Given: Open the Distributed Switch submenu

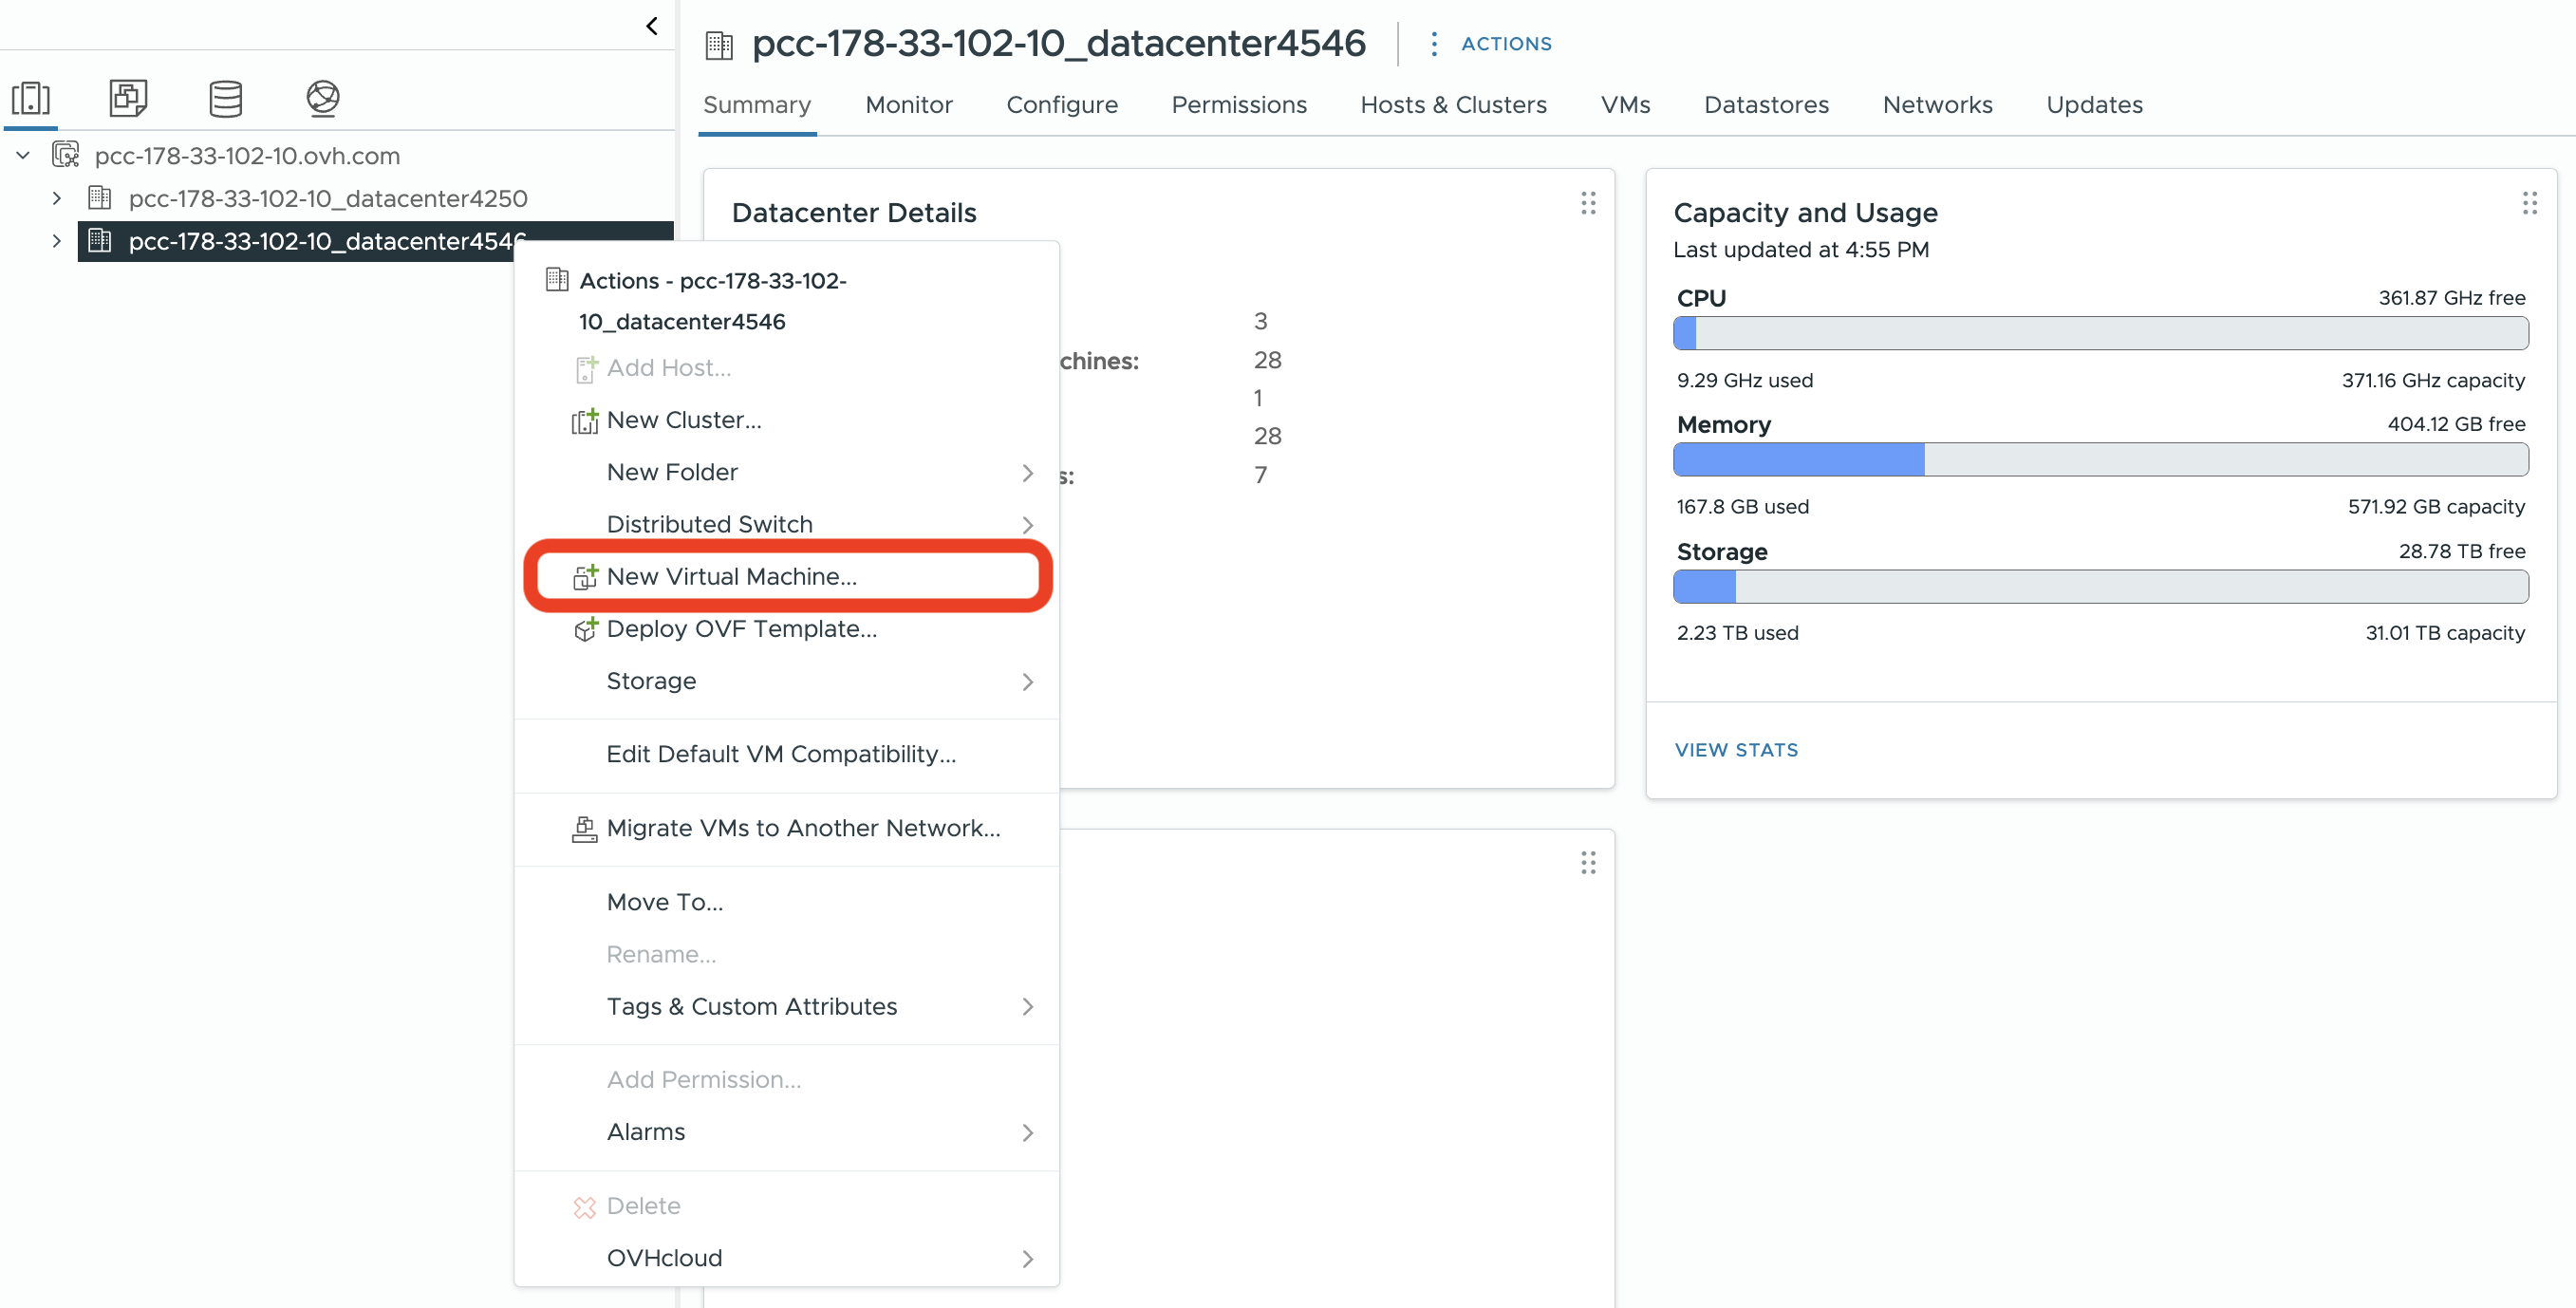Looking at the screenshot, I should (787, 524).
